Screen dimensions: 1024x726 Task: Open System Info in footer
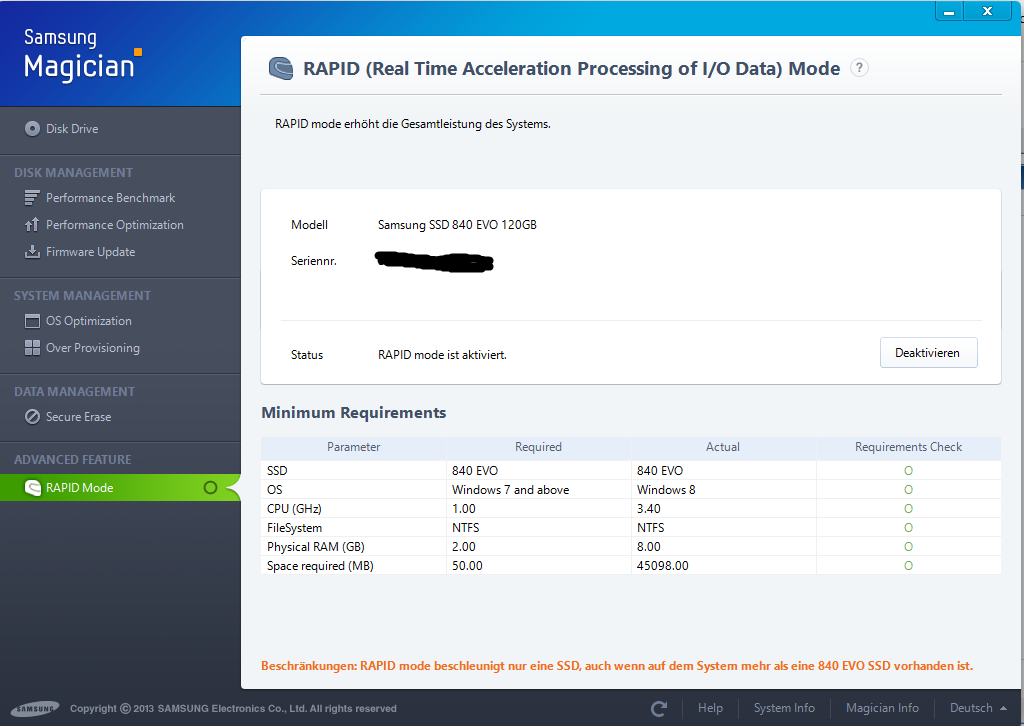coord(784,708)
